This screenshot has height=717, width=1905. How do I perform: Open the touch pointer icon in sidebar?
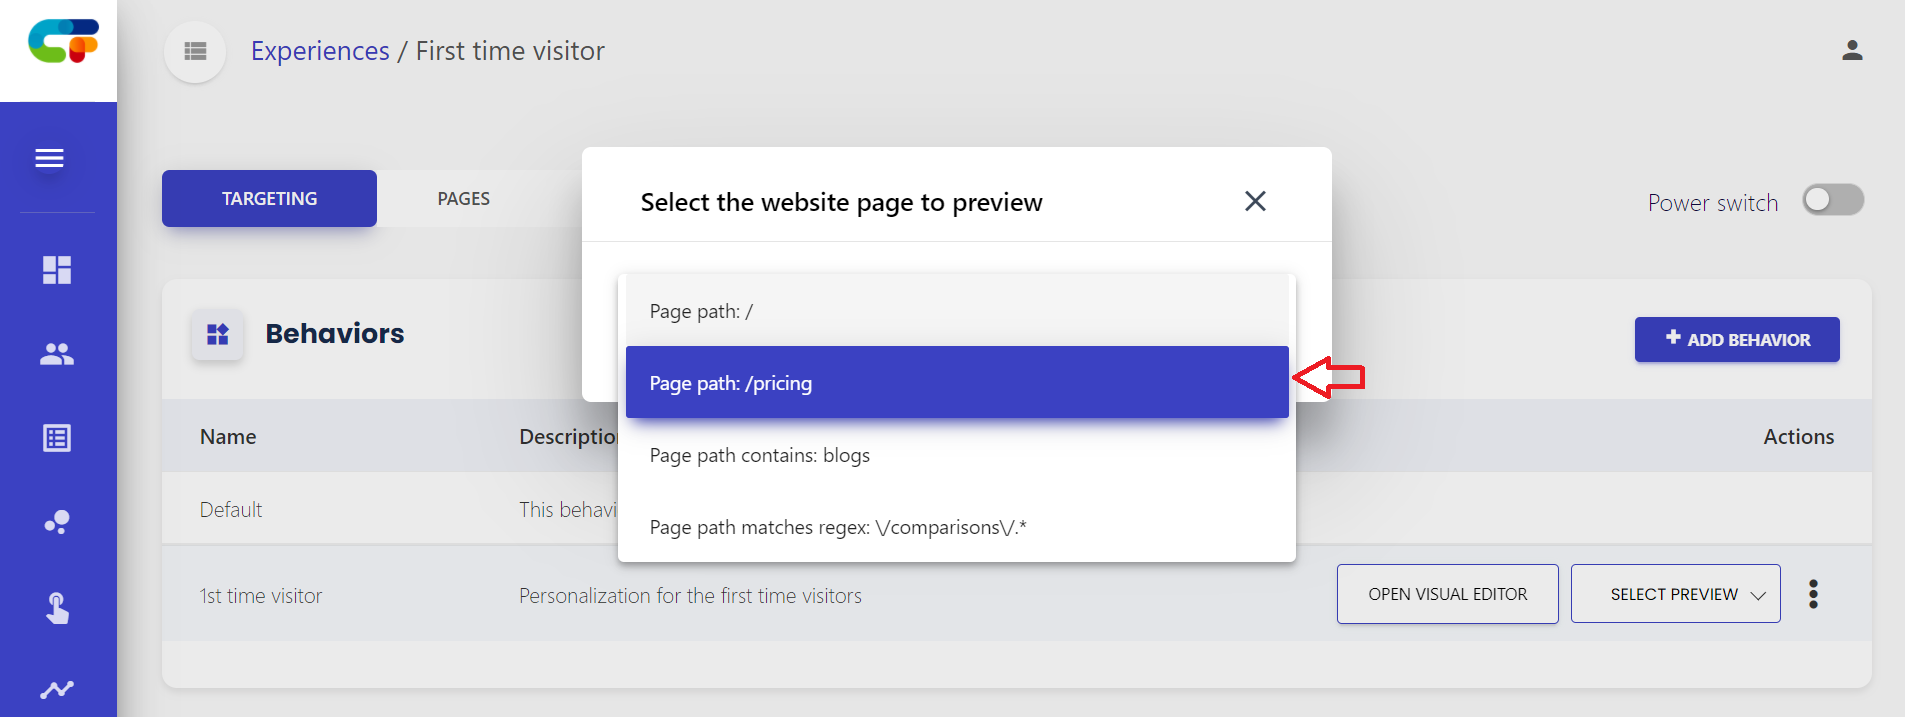click(57, 608)
